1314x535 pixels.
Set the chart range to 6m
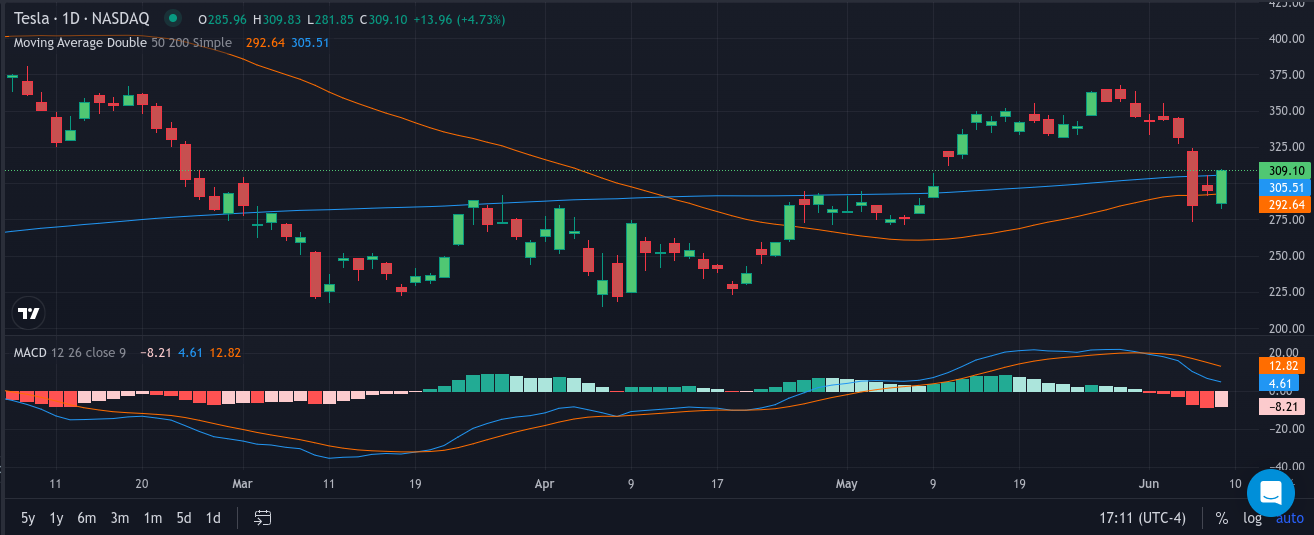(x=87, y=518)
